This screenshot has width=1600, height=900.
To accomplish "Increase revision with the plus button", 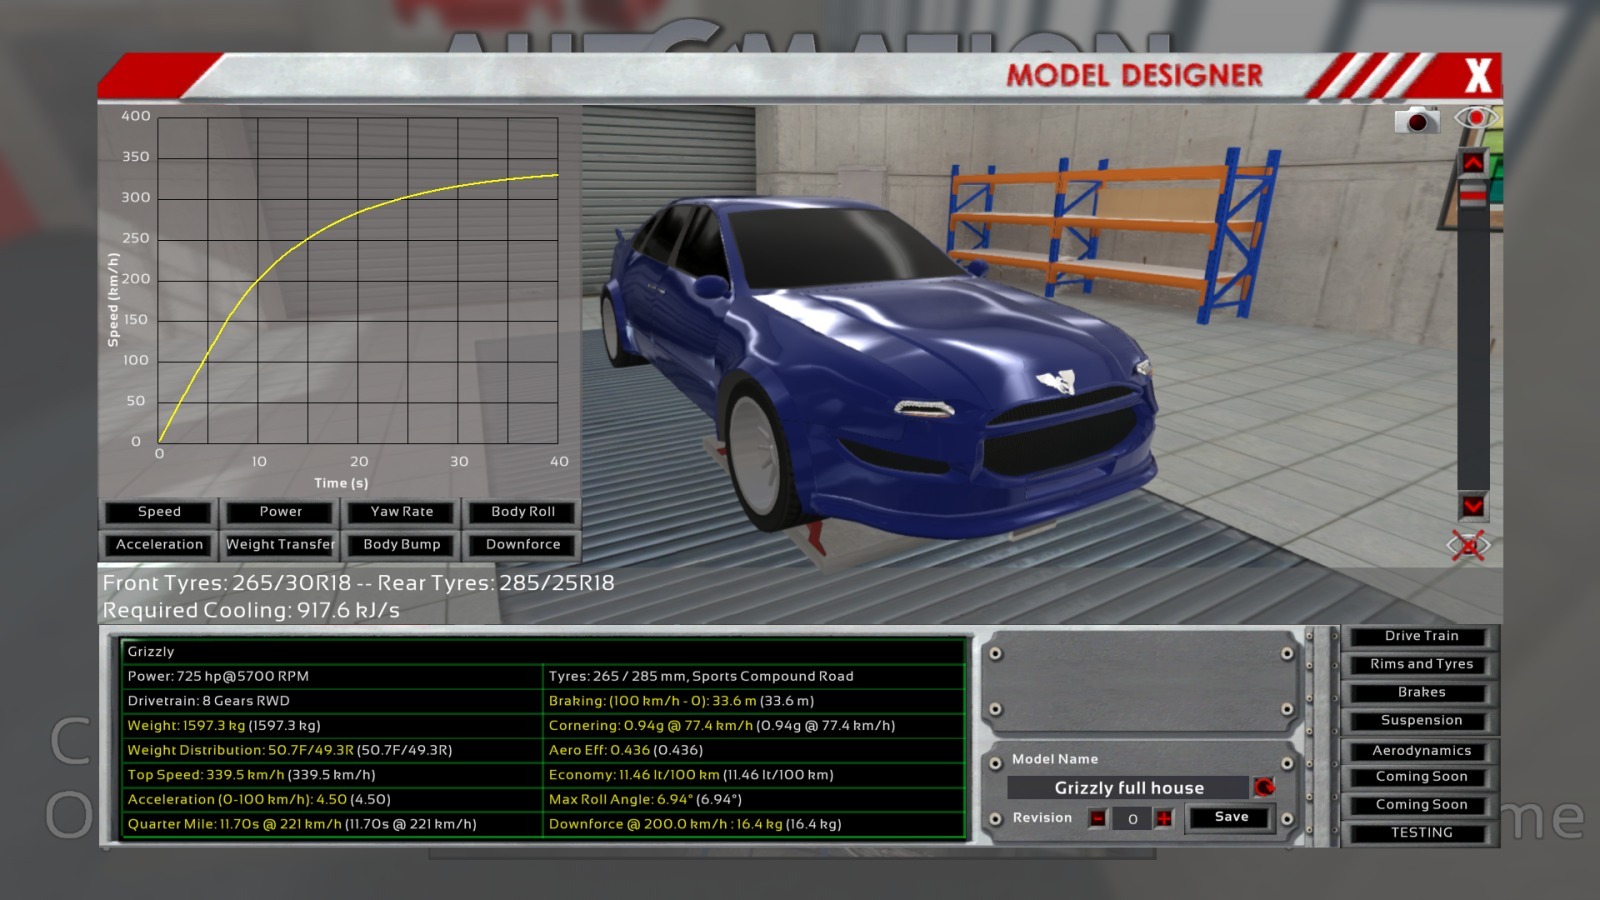I will click(1164, 819).
